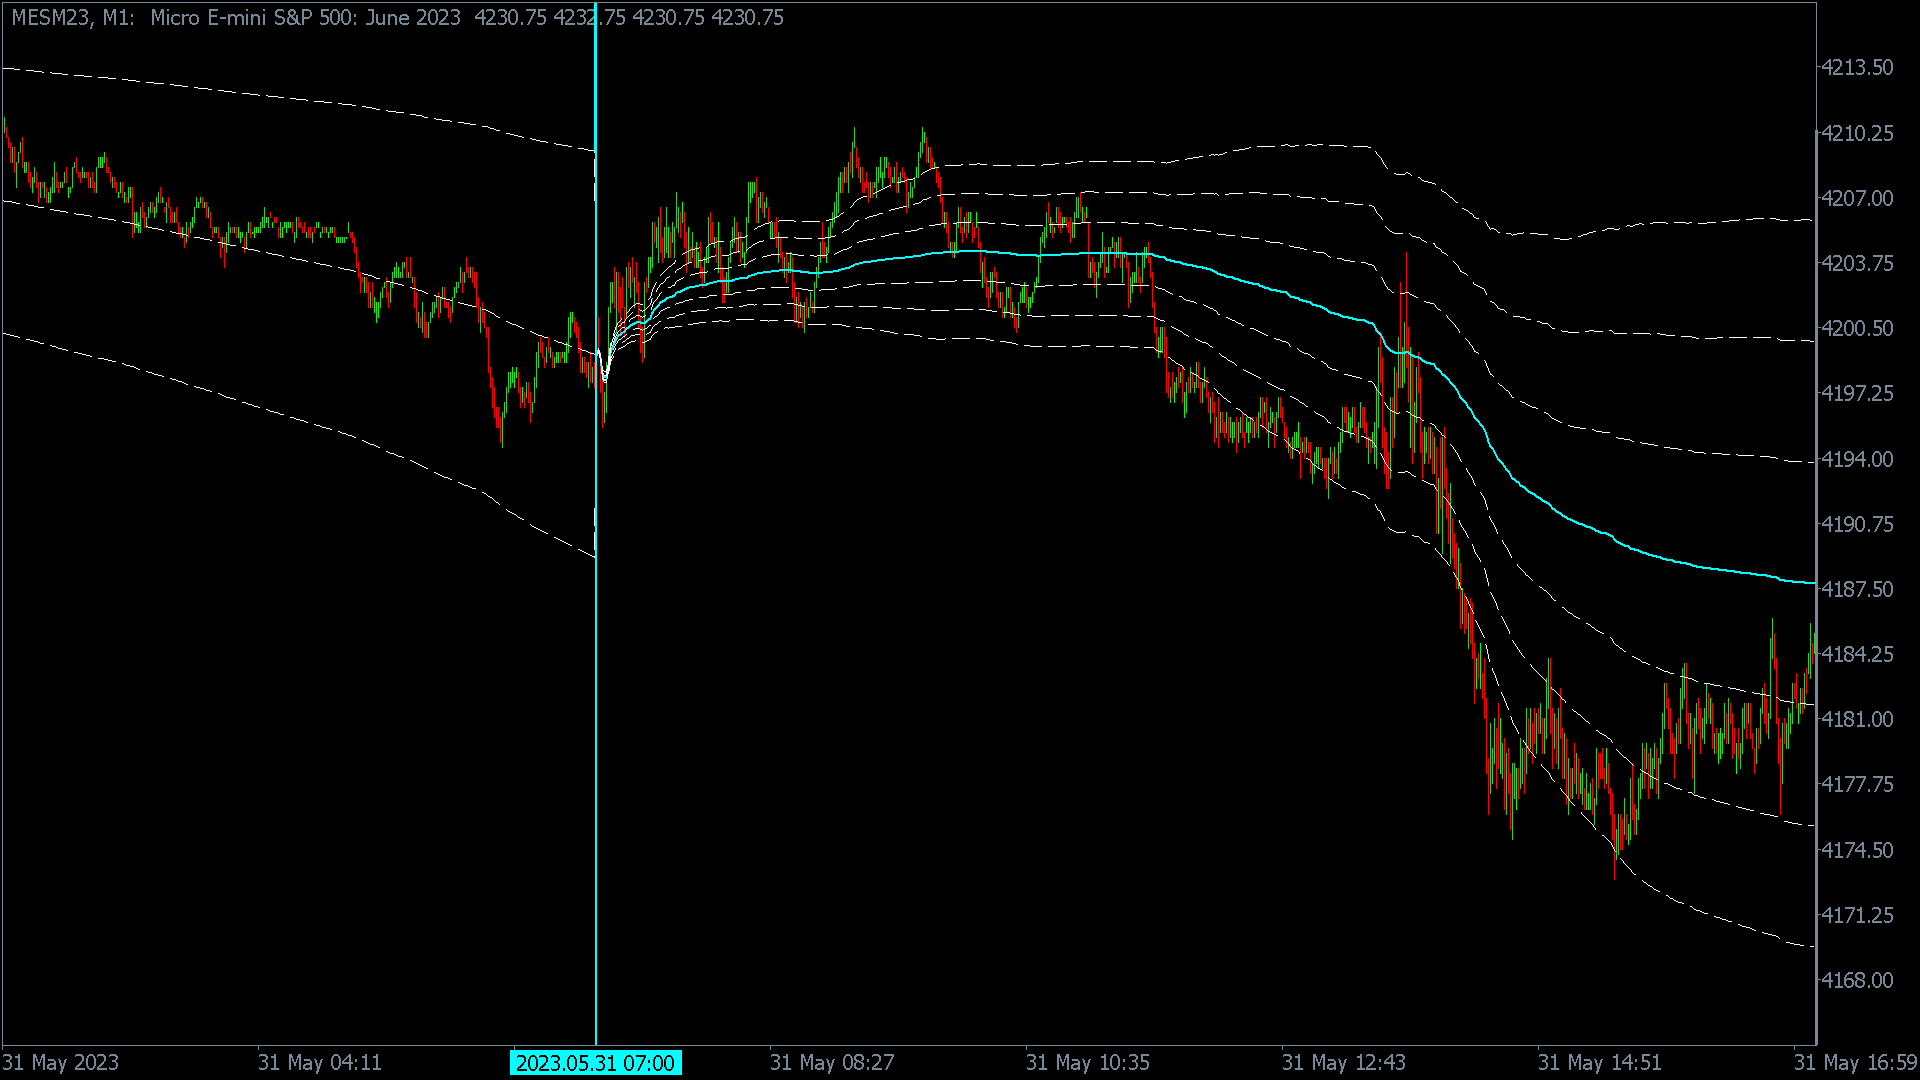Image resolution: width=1920 pixels, height=1080 pixels.
Task: Click the 31 May 04:11 time label
Action: click(320, 1063)
